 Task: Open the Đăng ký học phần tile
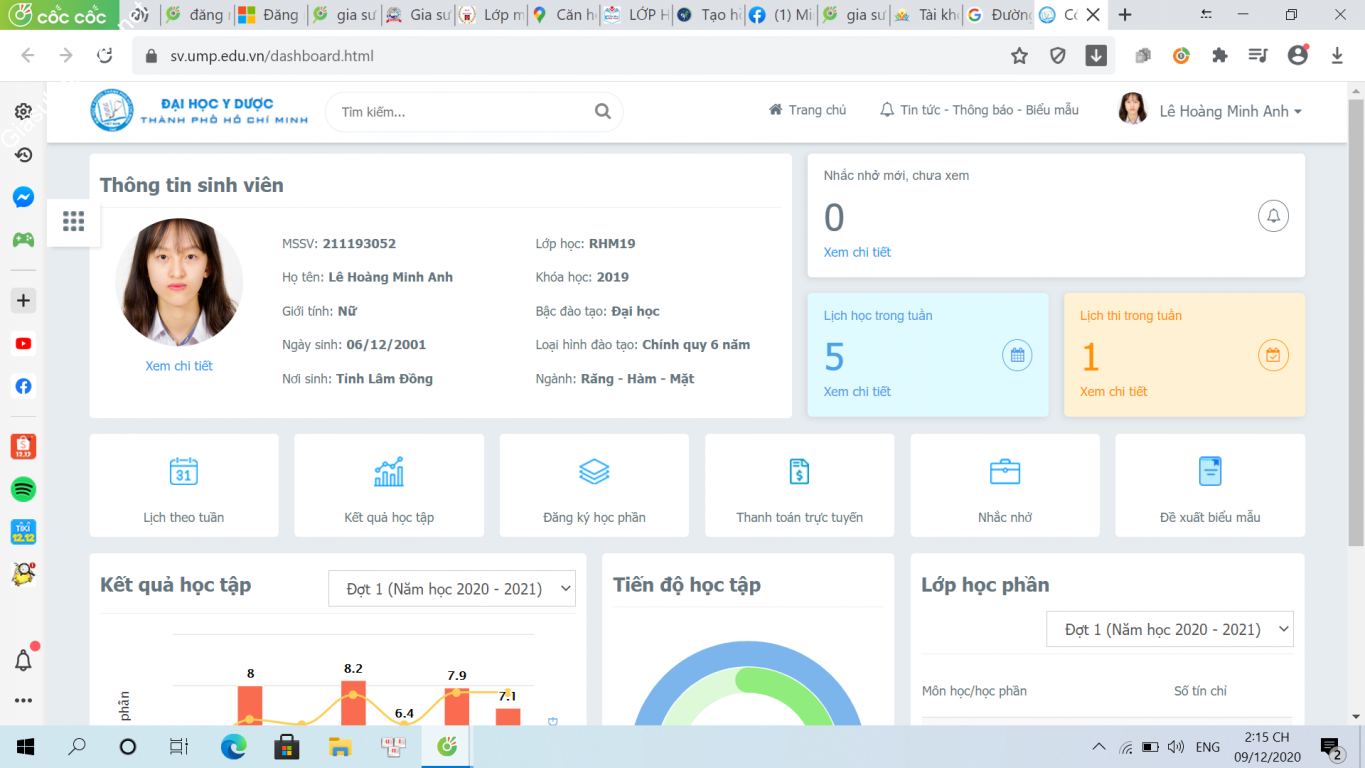(x=594, y=486)
